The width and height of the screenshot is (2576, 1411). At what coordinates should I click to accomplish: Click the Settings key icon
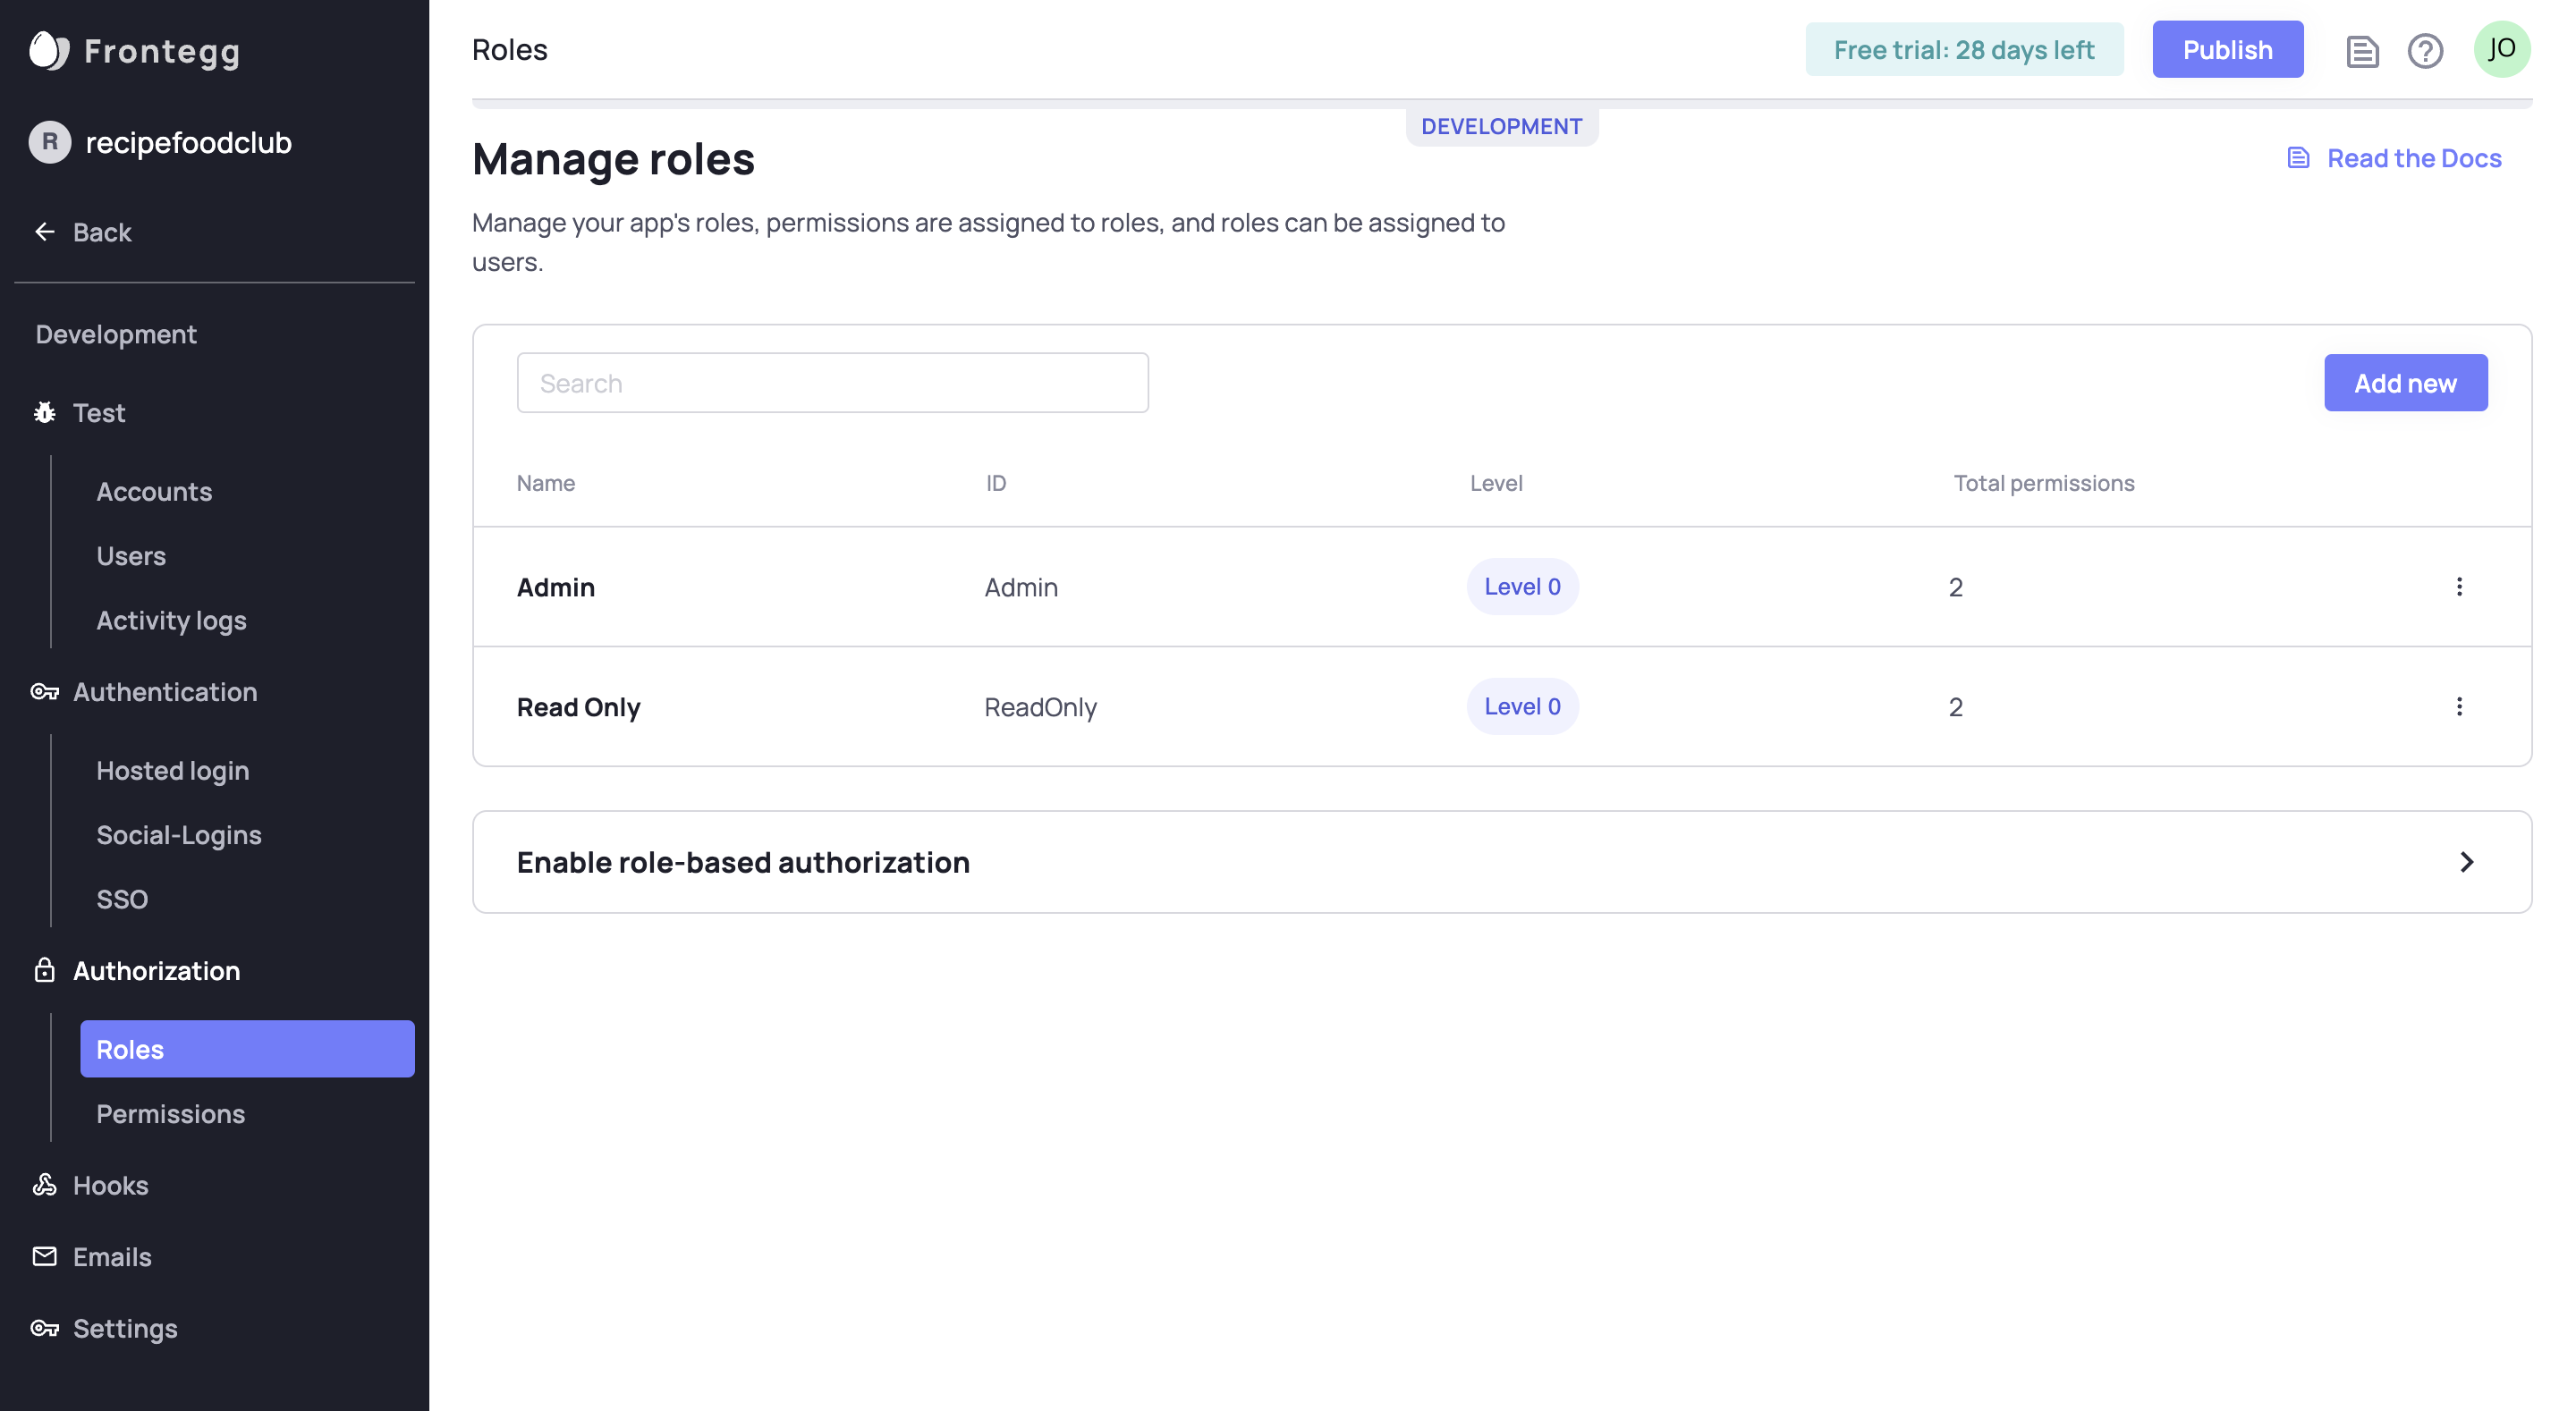(45, 1328)
